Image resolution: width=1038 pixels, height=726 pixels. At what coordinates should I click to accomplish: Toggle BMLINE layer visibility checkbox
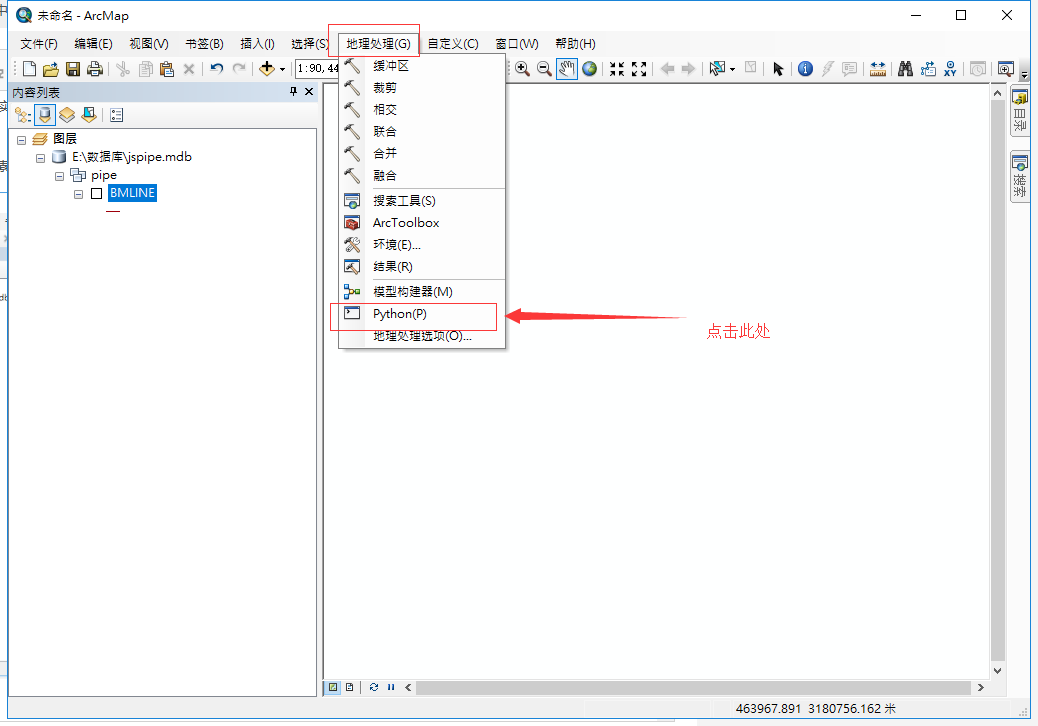click(97, 193)
